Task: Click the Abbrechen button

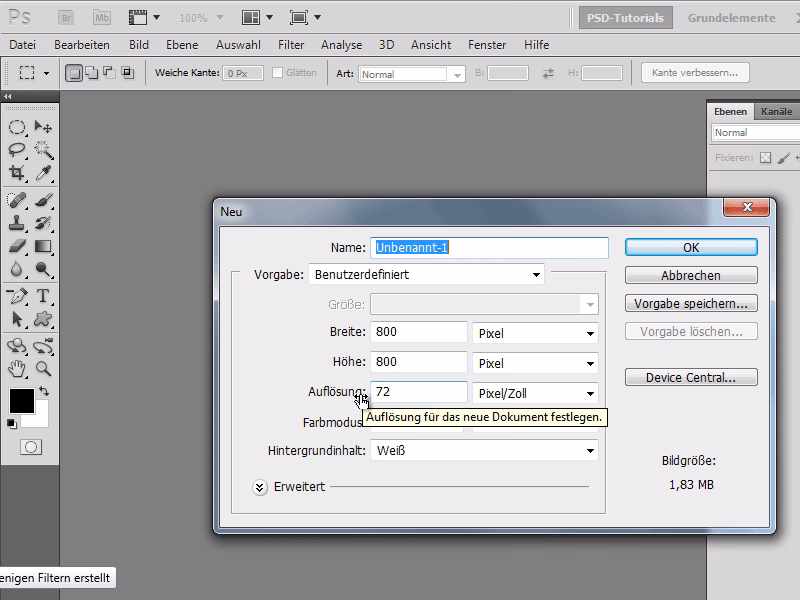Action: click(691, 275)
